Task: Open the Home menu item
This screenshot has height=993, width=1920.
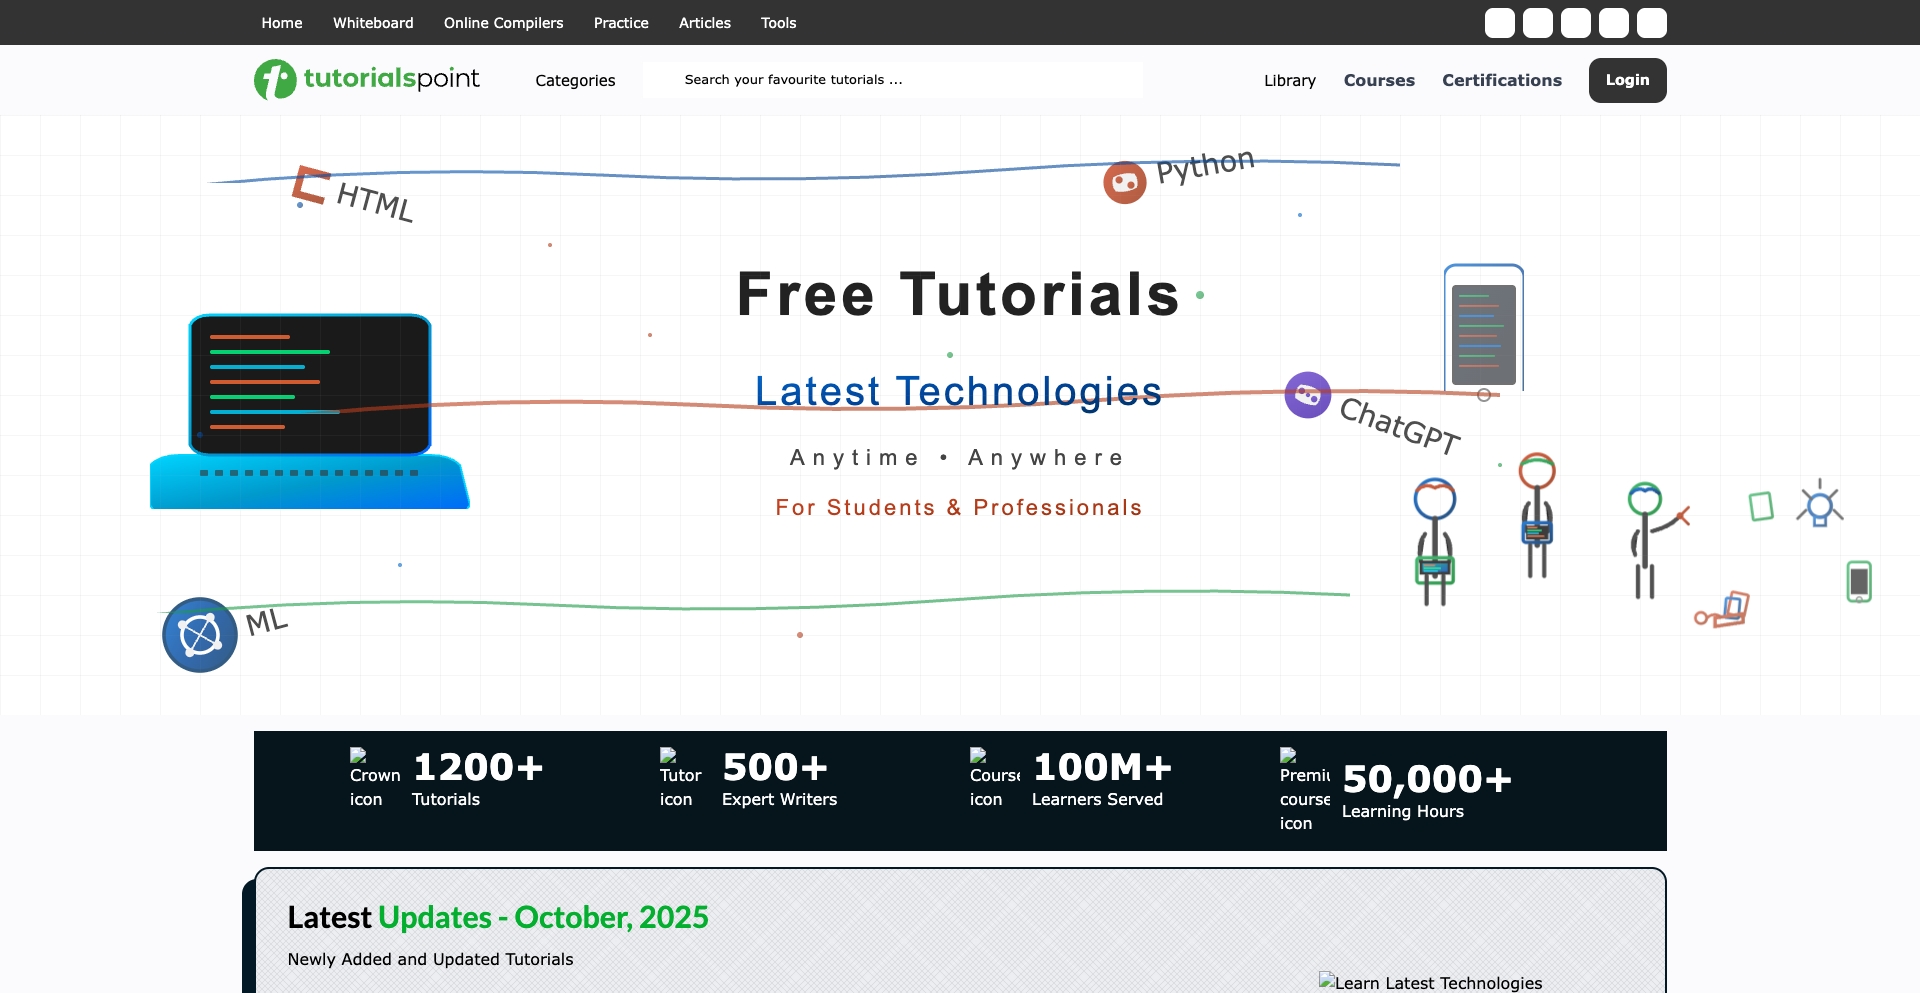Action: [281, 22]
